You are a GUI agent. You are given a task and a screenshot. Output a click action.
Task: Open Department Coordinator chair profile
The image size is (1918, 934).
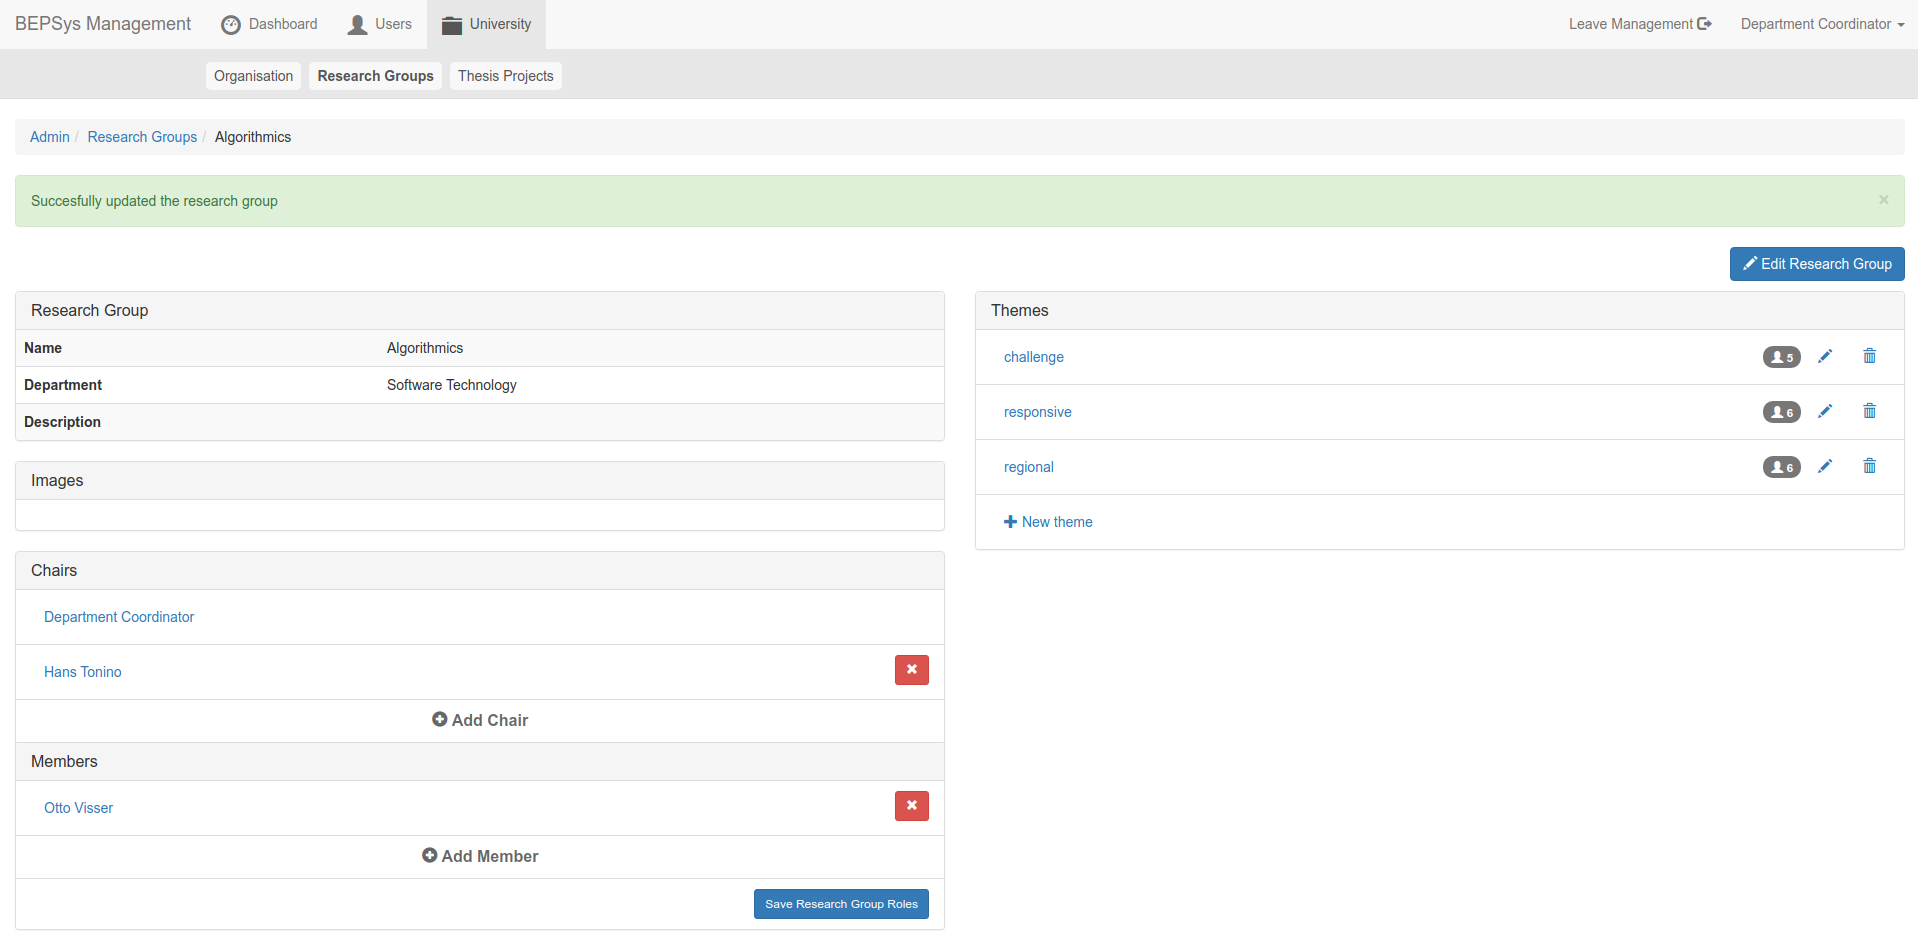(119, 617)
